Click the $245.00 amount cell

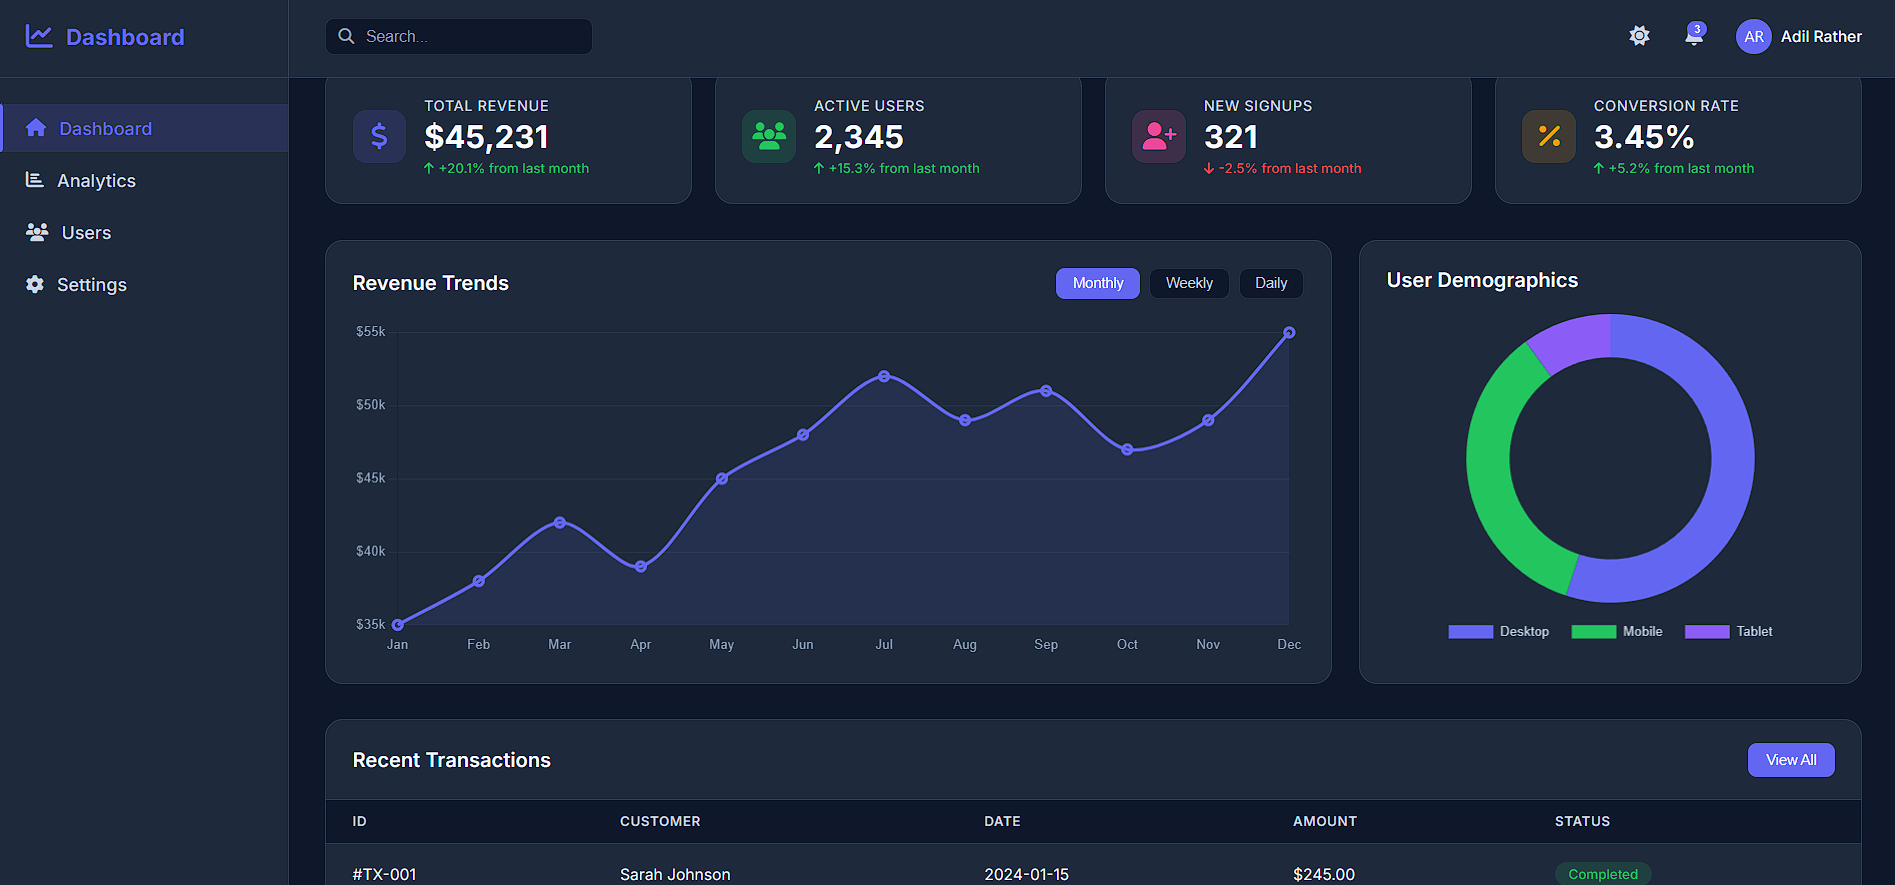click(1324, 874)
